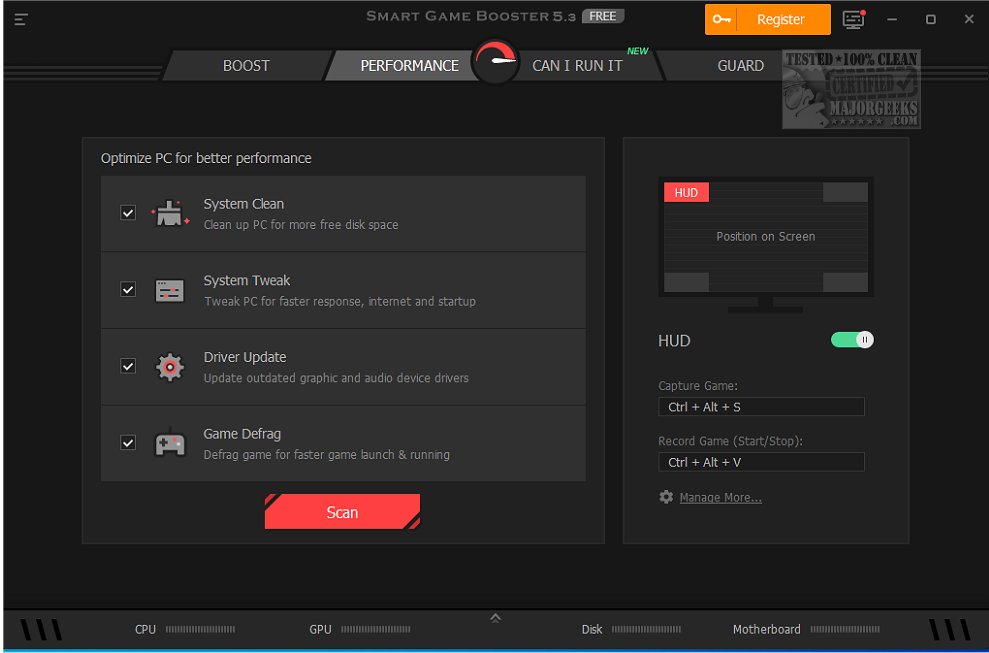Click the orange Register button
This screenshot has height=653, width=989.
(768, 20)
